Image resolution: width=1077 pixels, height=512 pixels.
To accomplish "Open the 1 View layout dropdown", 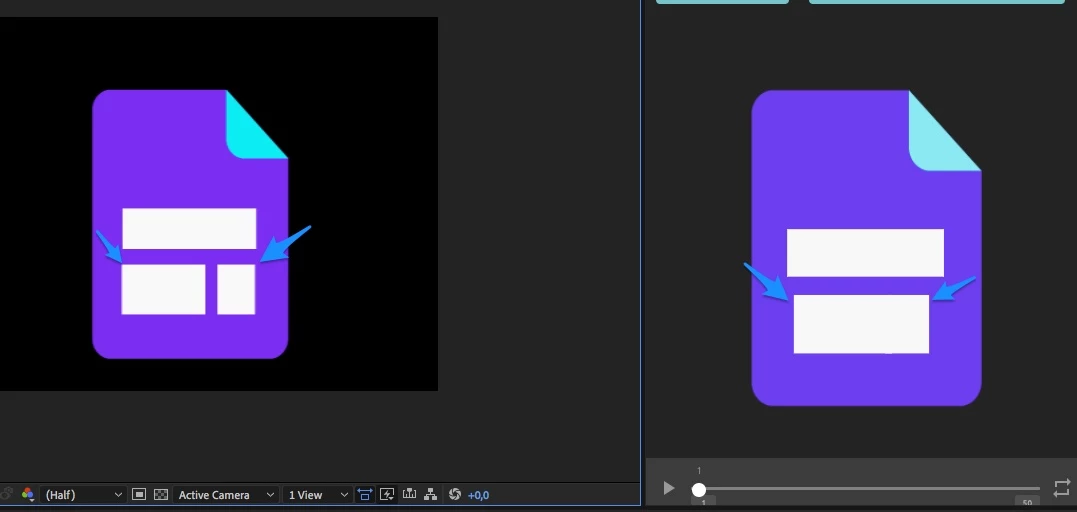I will (317, 494).
